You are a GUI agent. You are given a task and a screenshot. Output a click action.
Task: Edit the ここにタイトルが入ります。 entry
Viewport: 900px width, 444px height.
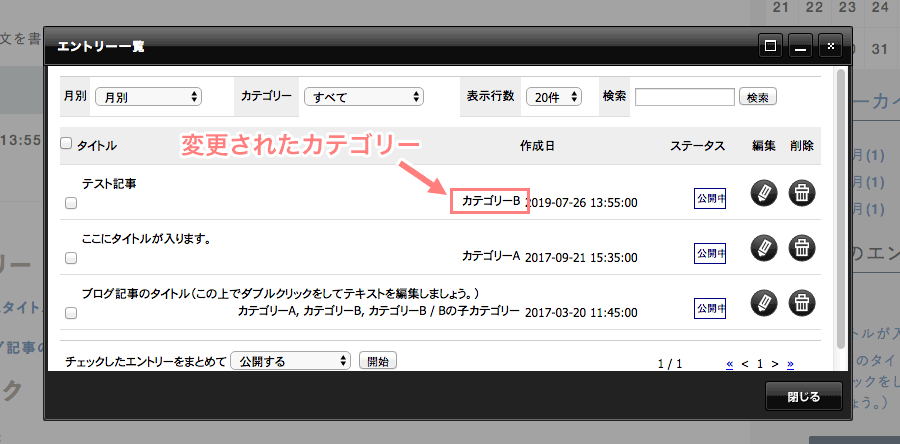pyautogui.click(x=764, y=248)
